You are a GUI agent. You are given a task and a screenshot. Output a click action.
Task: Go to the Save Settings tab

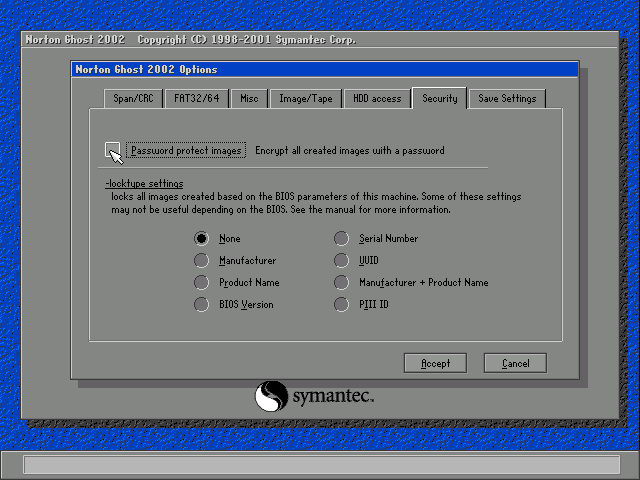pos(507,98)
